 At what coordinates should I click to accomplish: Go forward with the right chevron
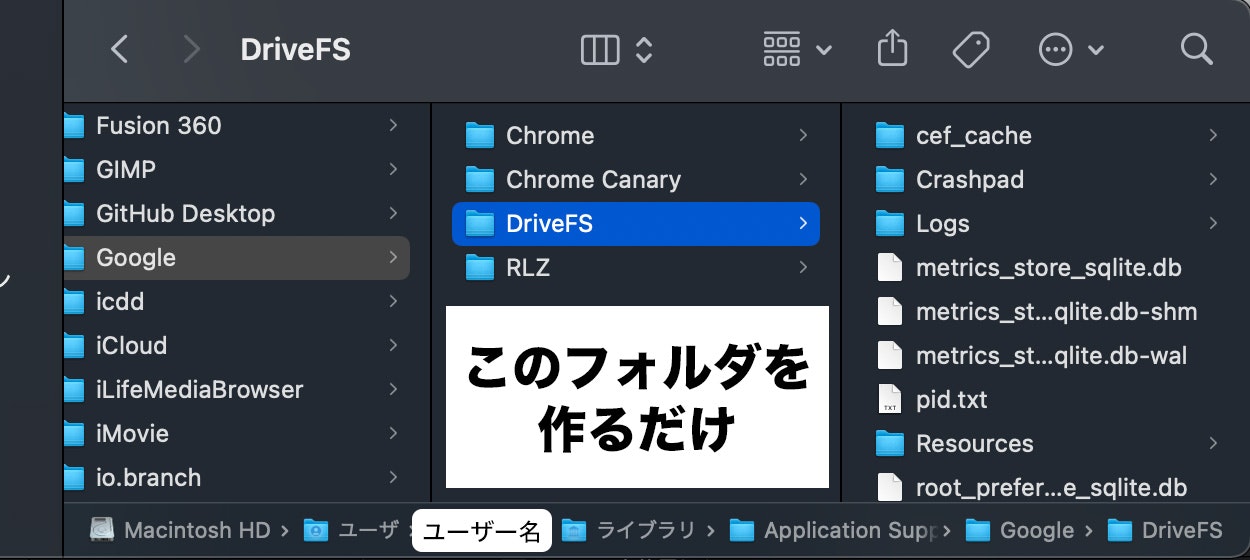click(192, 49)
